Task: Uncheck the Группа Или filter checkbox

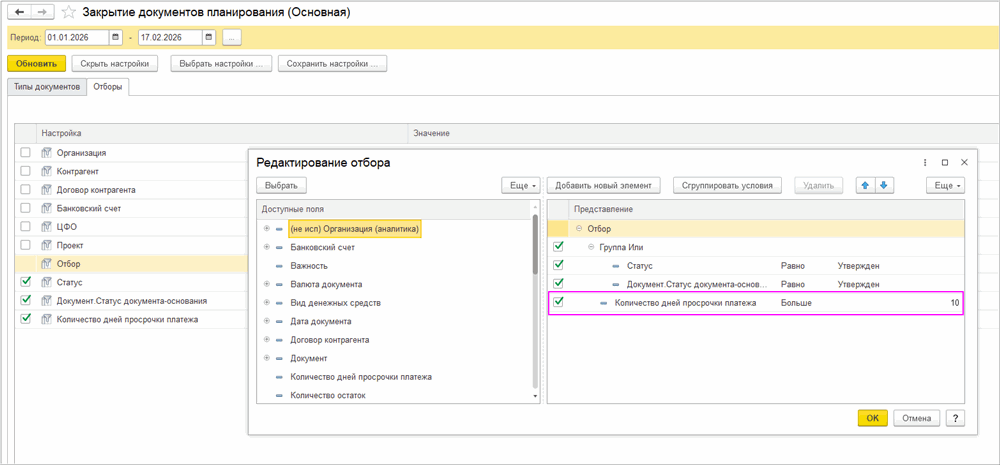Action: click(558, 247)
